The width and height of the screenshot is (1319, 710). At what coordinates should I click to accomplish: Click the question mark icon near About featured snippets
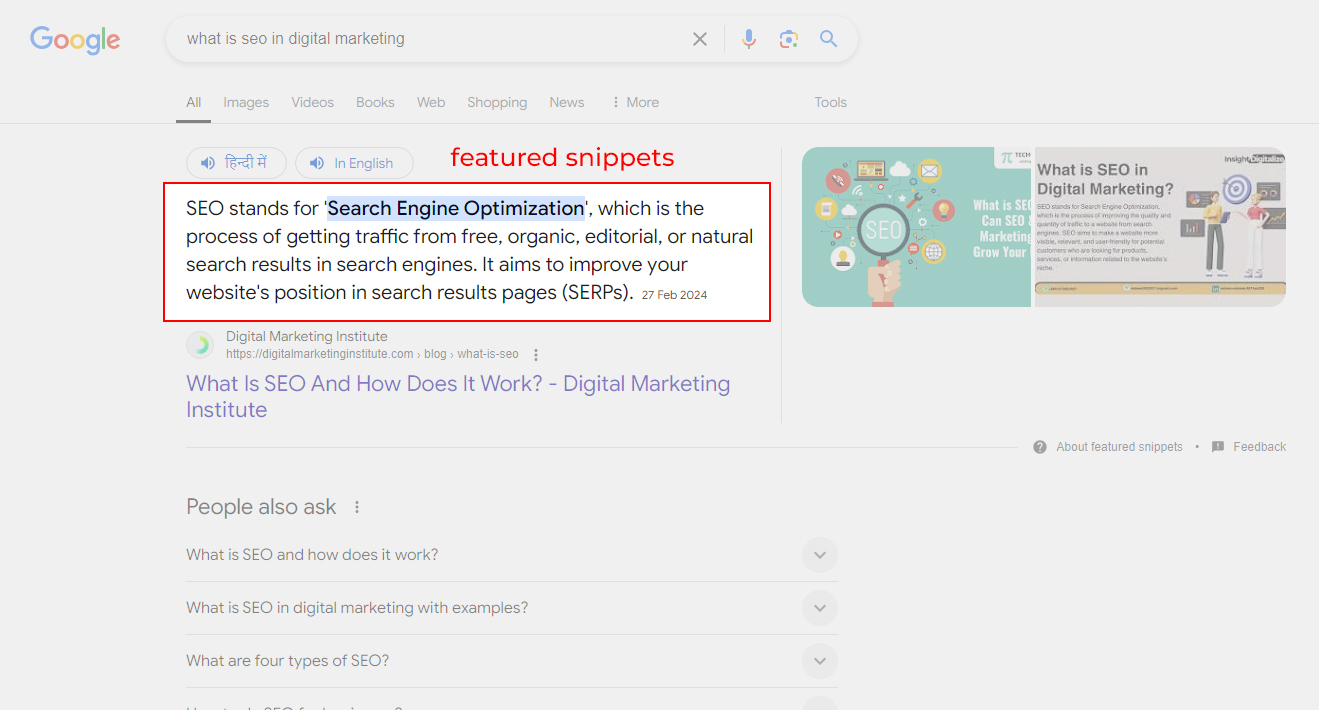1039,447
